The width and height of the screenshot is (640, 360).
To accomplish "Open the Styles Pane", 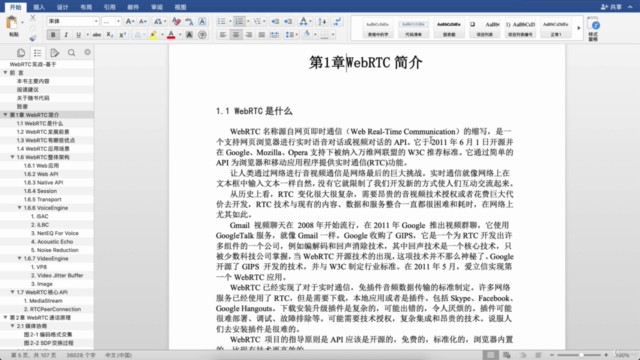I will click(x=593, y=29).
